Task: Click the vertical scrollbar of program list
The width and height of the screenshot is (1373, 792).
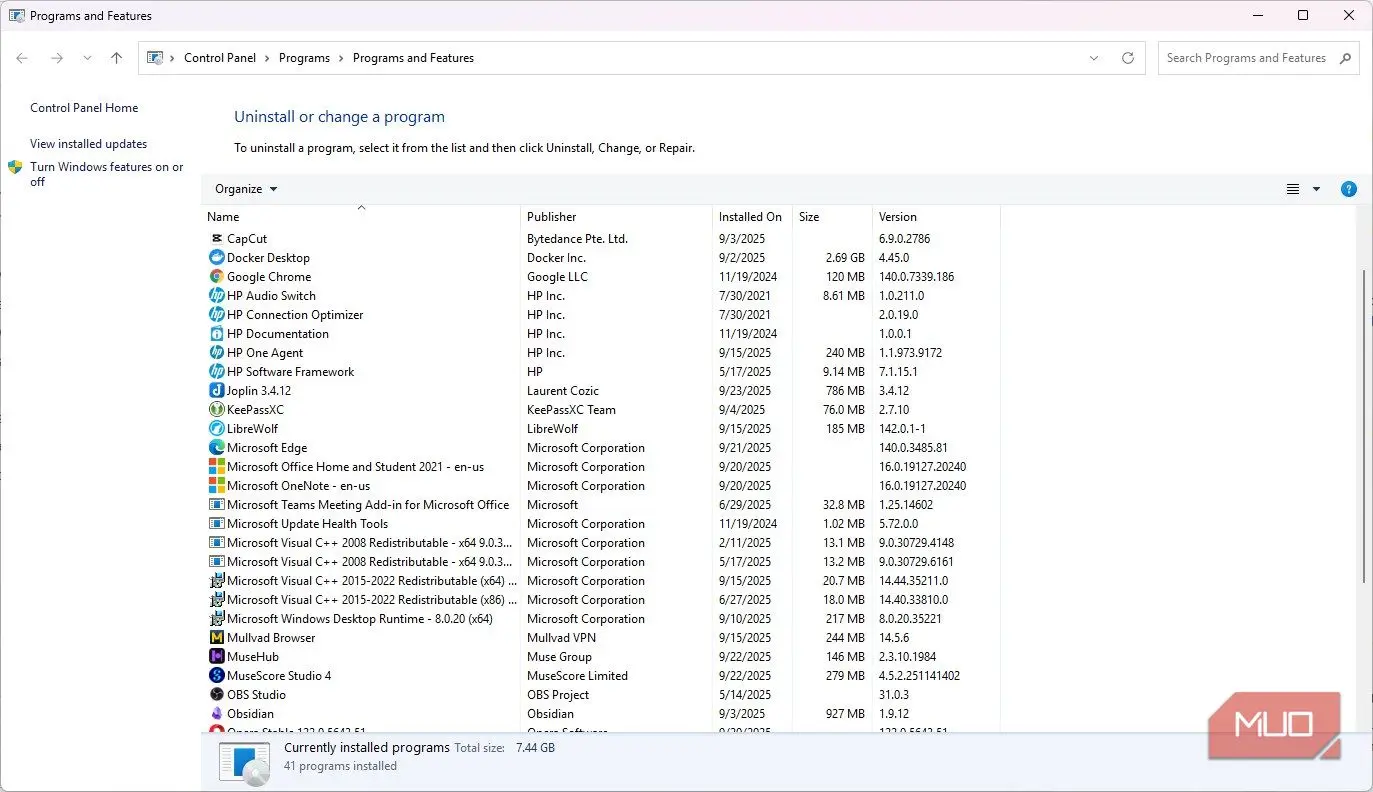Action: coord(1364,426)
